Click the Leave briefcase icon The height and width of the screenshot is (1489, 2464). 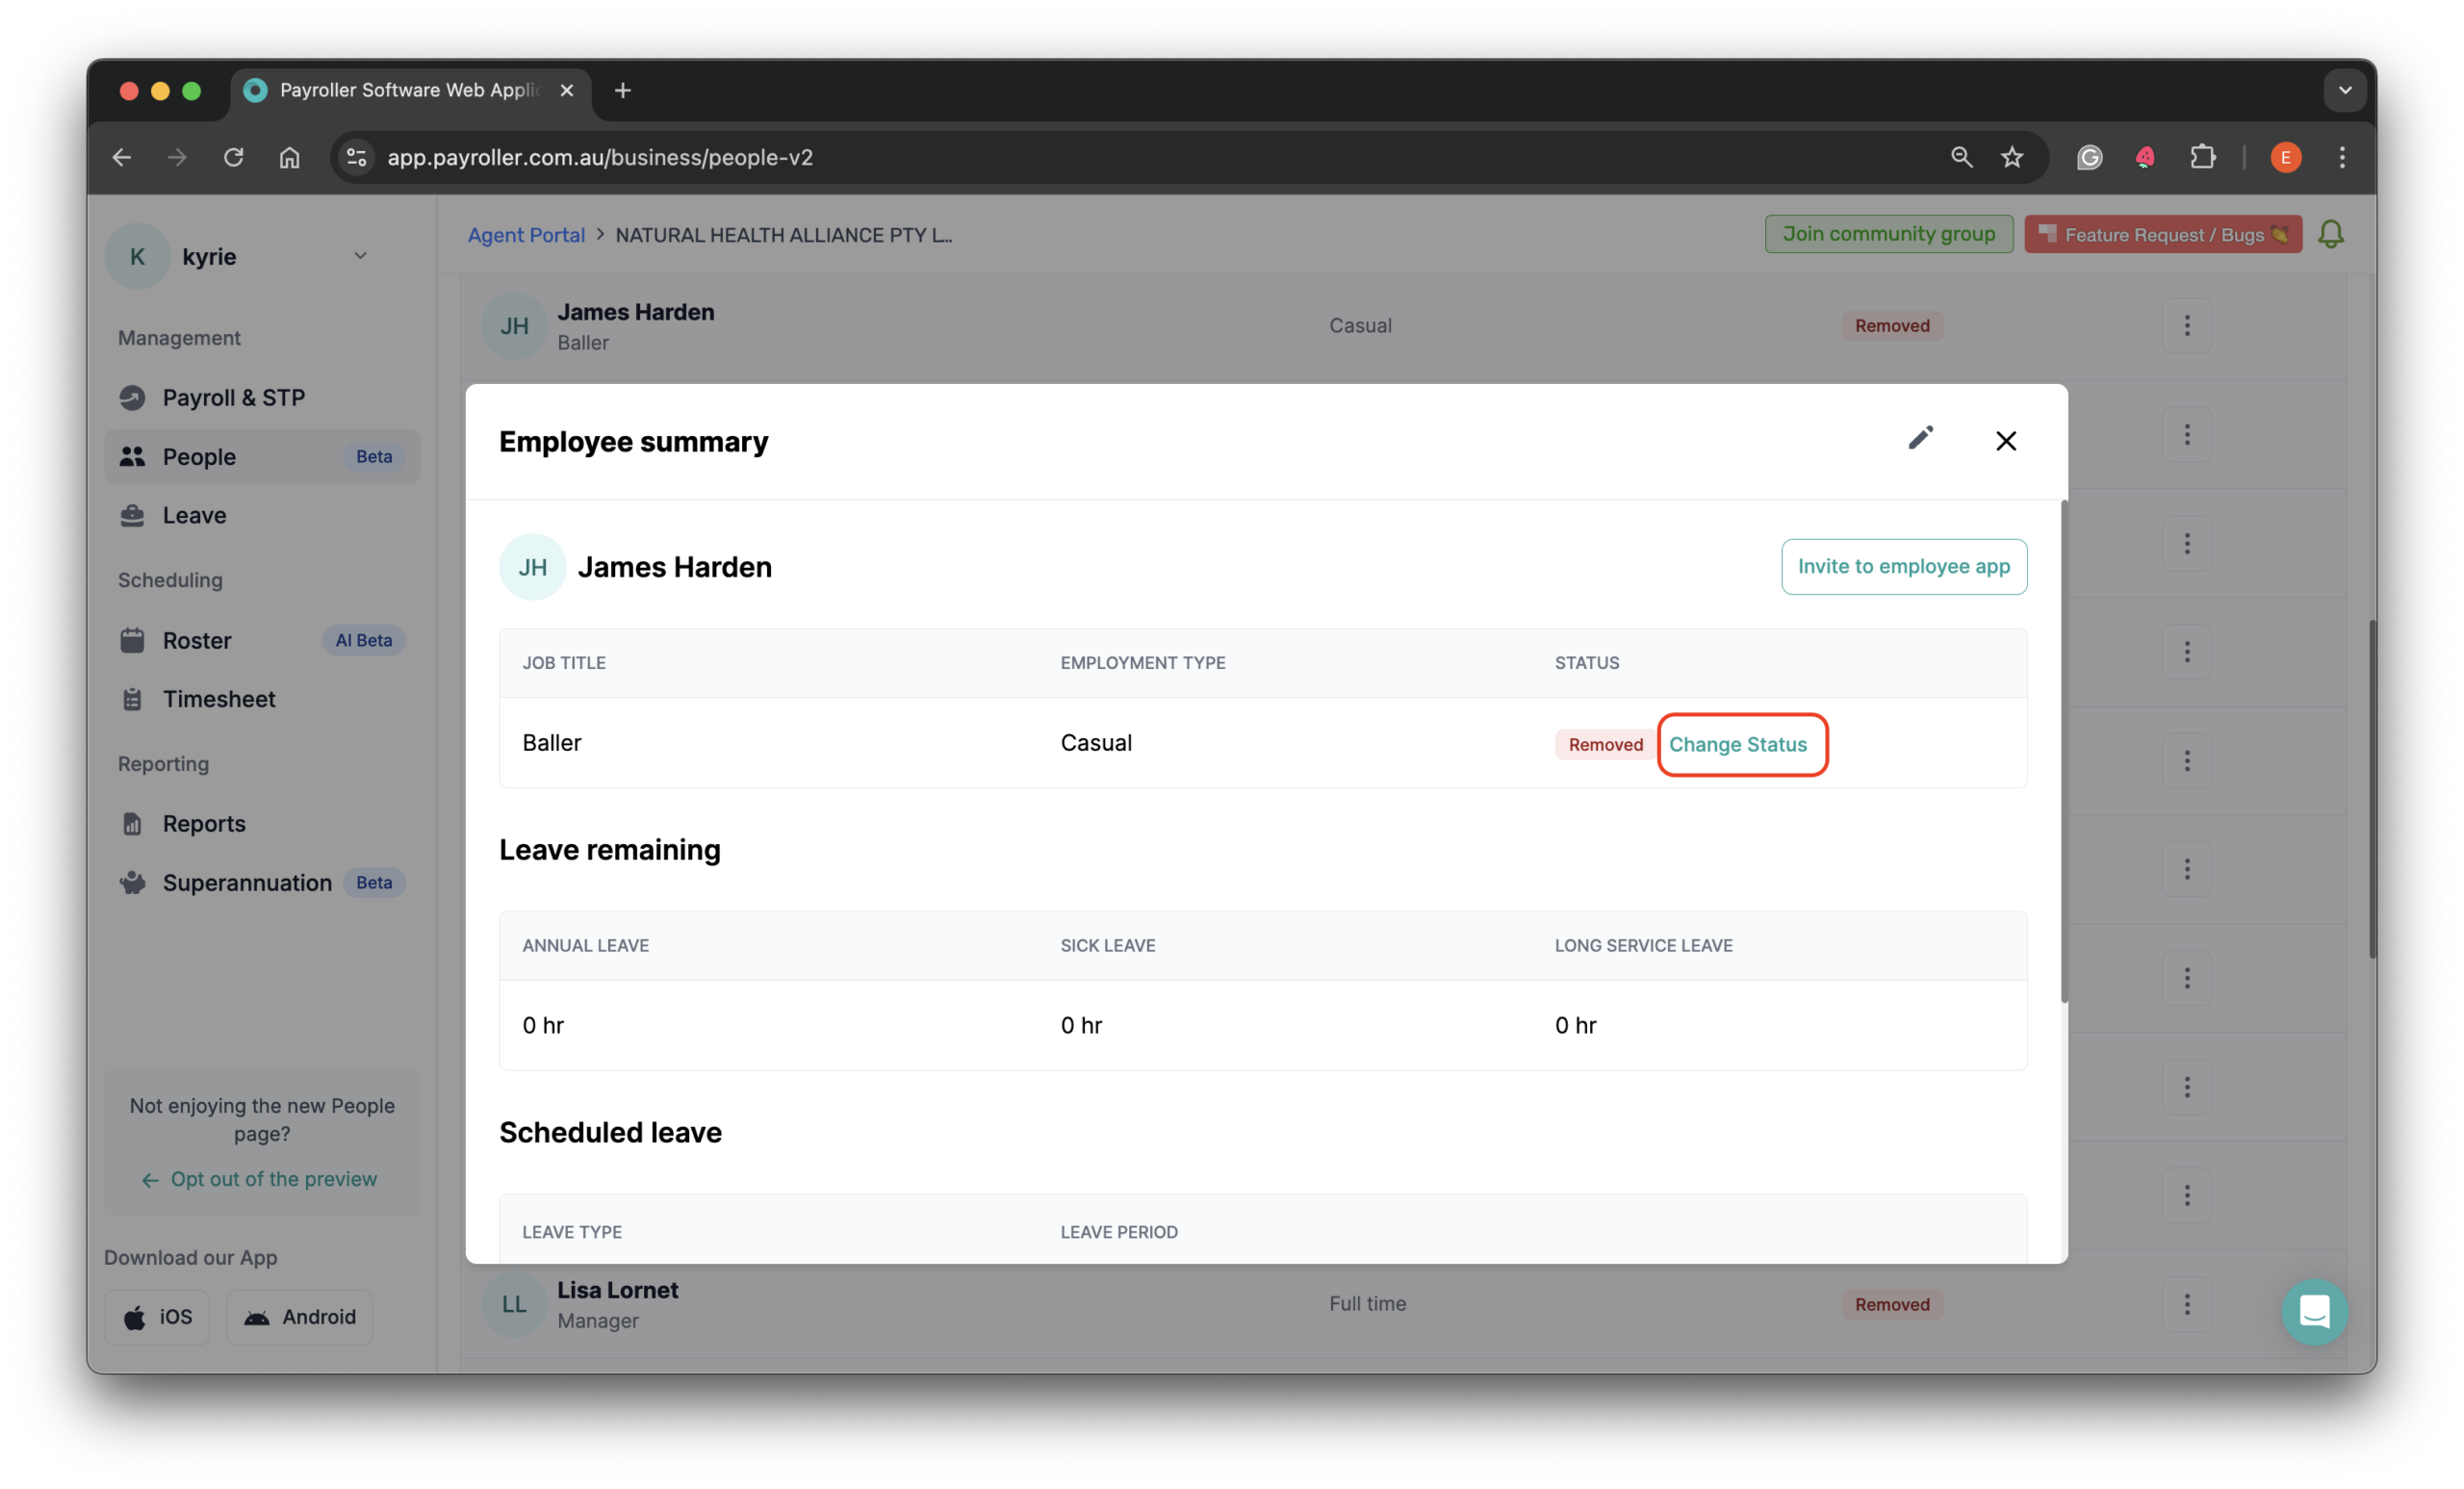coord(133,514)
